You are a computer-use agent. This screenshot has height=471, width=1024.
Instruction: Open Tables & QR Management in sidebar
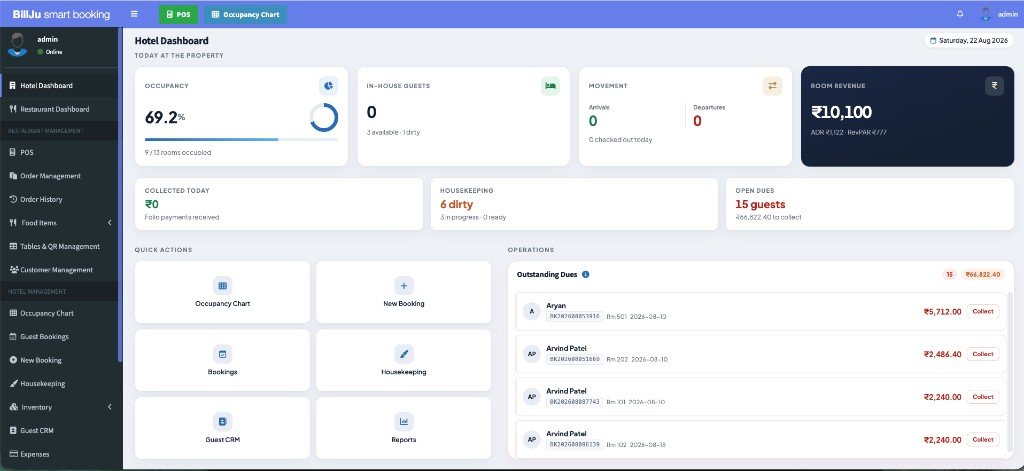60,246
